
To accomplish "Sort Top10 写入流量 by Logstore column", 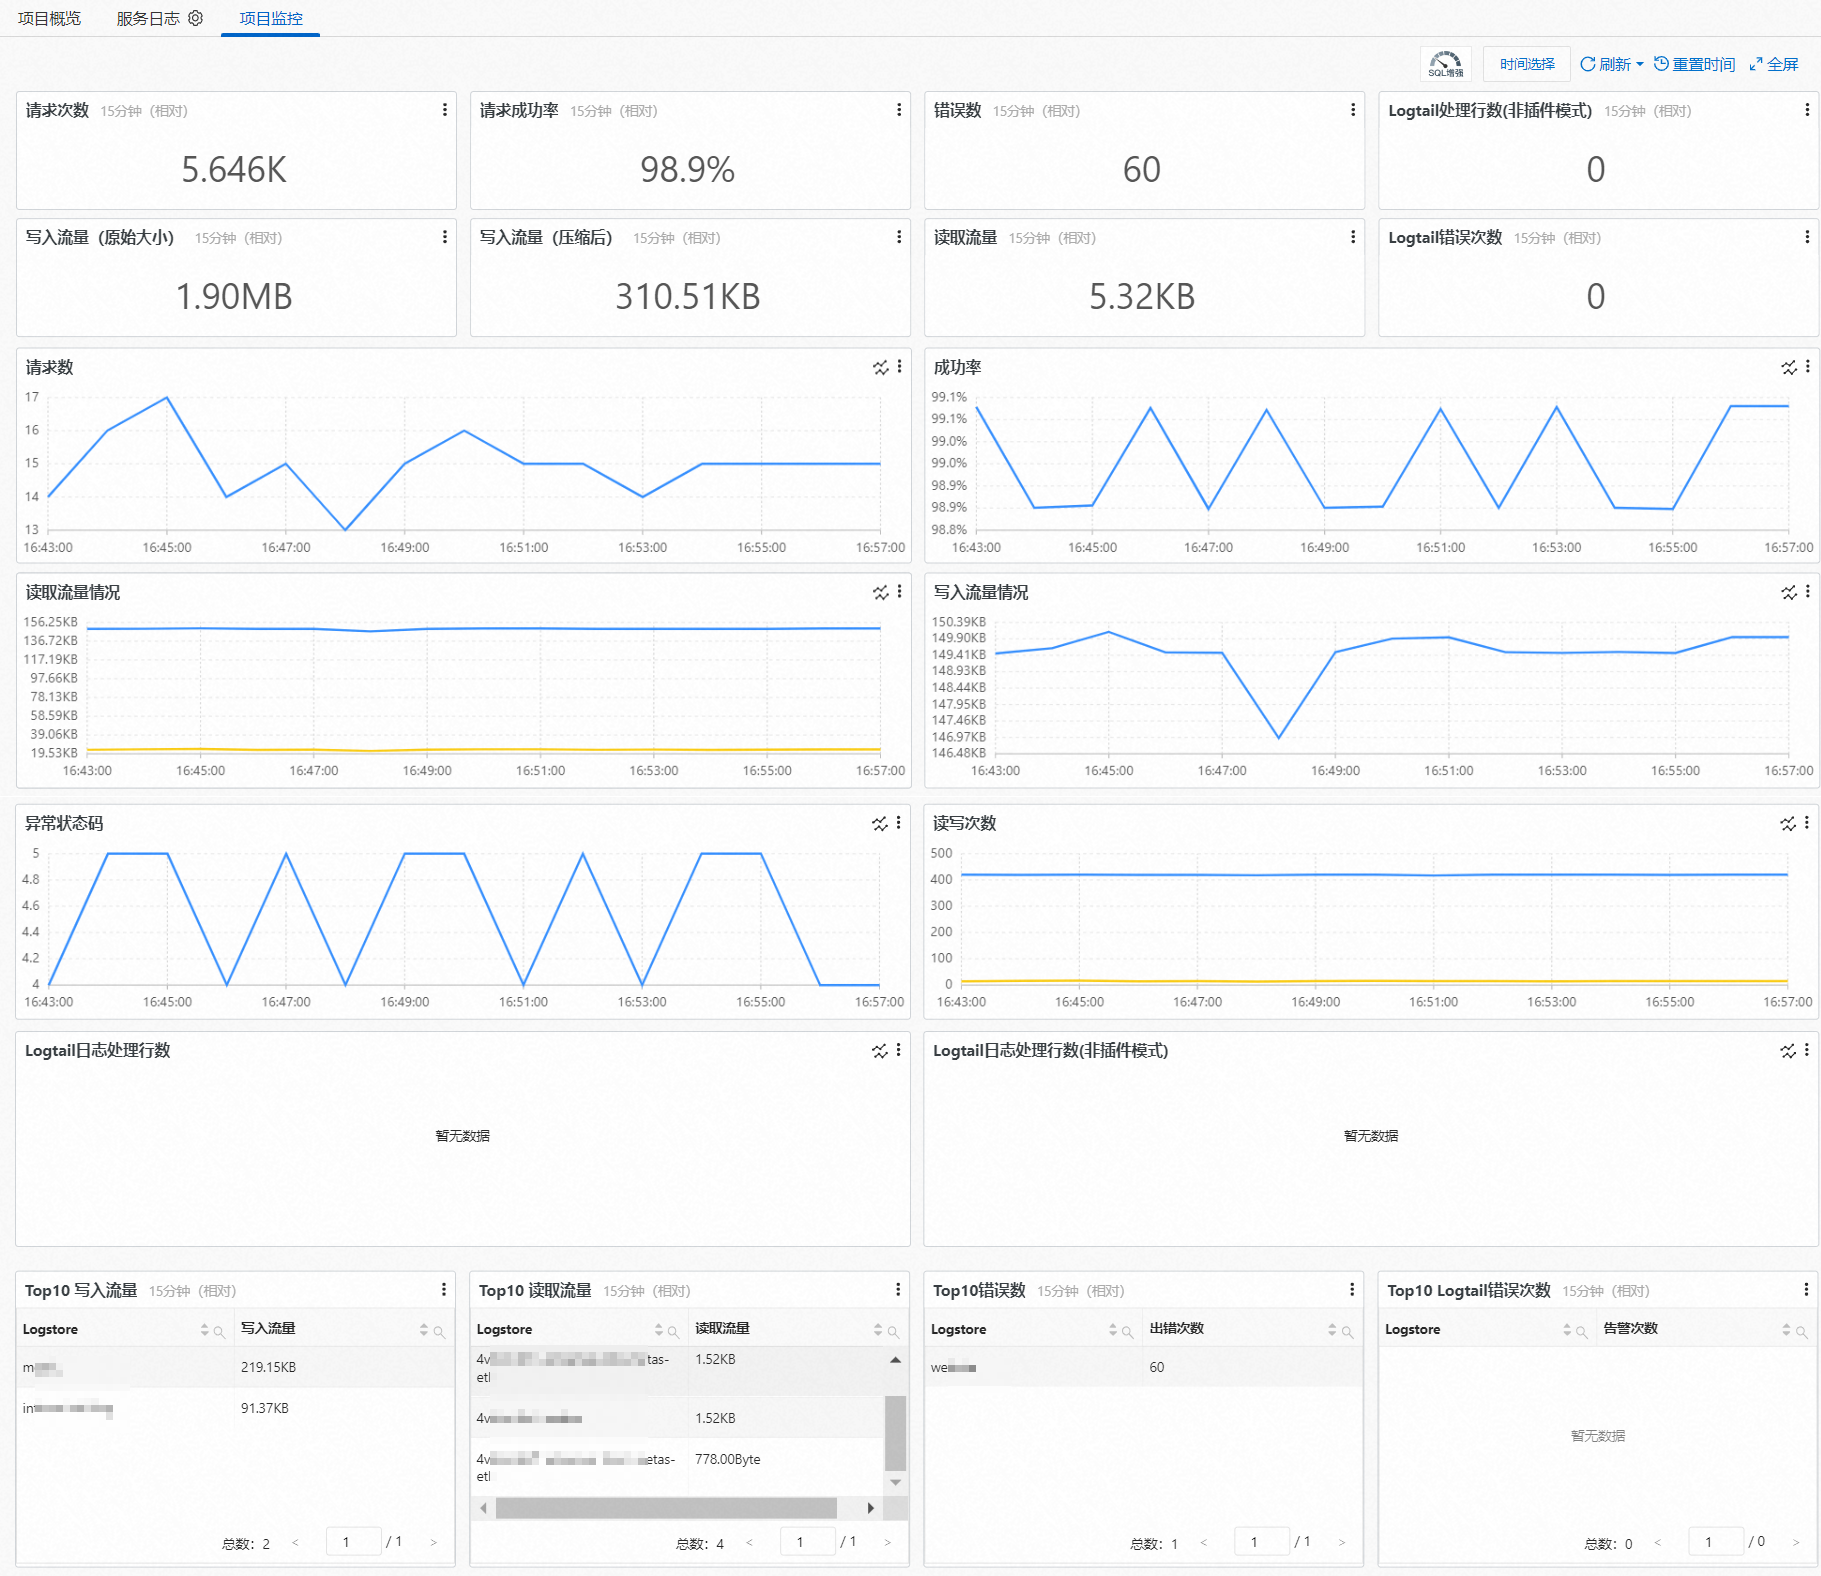I will coord(205,1330).
